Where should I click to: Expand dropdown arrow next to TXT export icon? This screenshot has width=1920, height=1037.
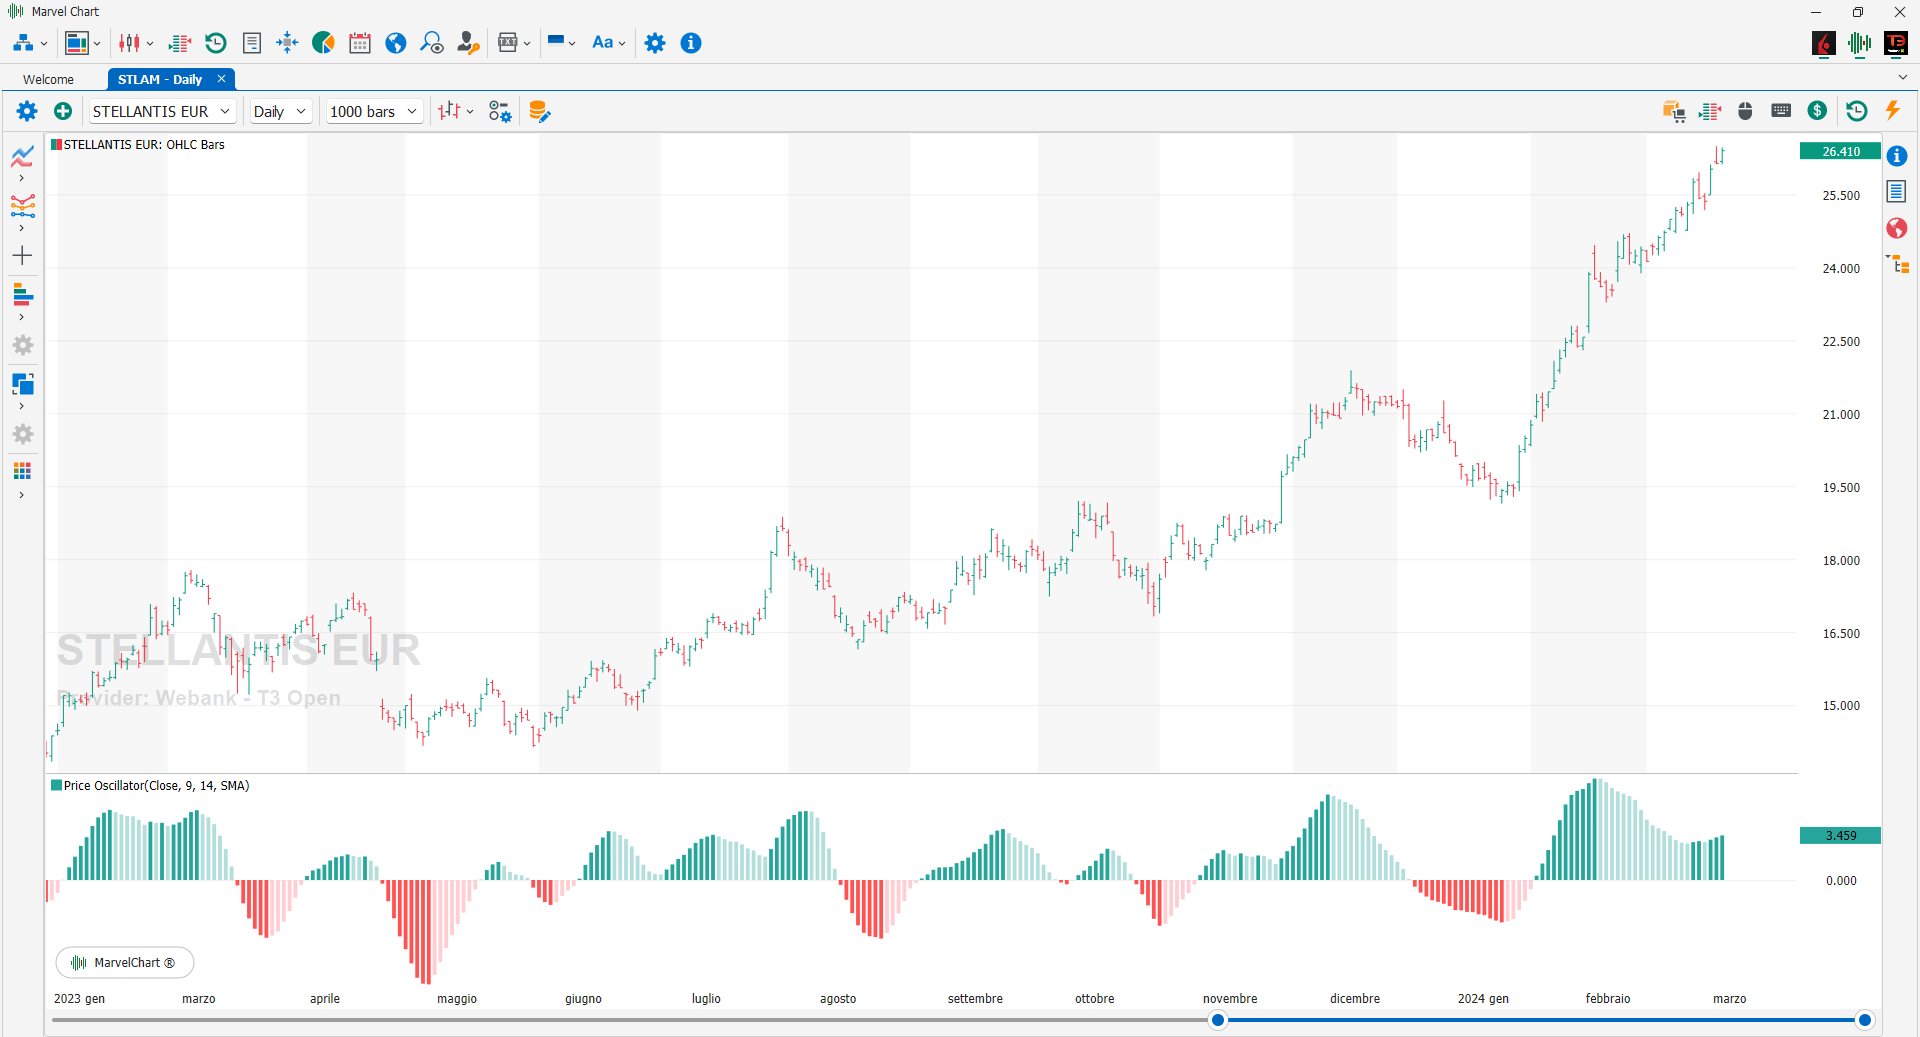pyautogui.click(x=527, y=44)
